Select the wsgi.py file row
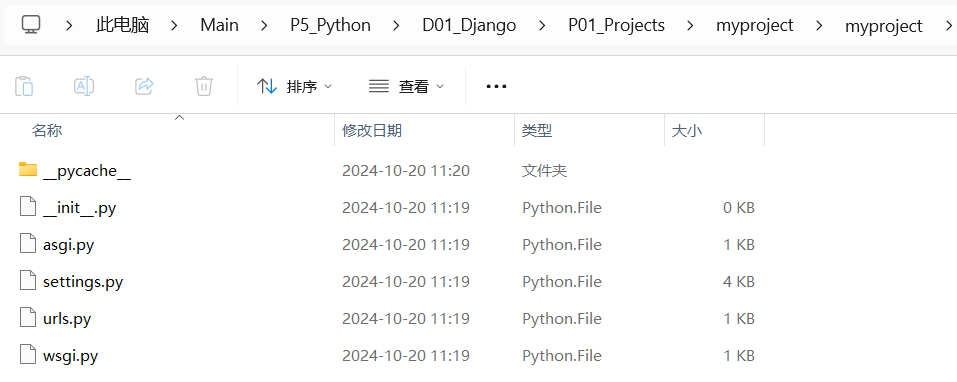This screenshot has width=957, height=382. point(391,355)
